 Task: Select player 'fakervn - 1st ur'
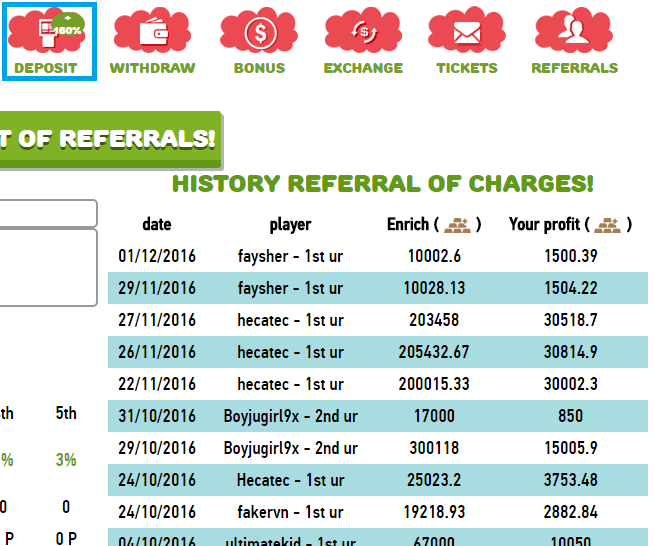pos(290,512)
